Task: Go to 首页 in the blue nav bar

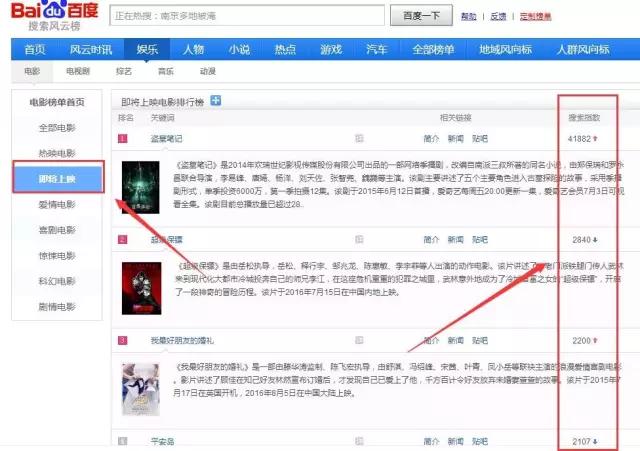Action: click(35, 50)
